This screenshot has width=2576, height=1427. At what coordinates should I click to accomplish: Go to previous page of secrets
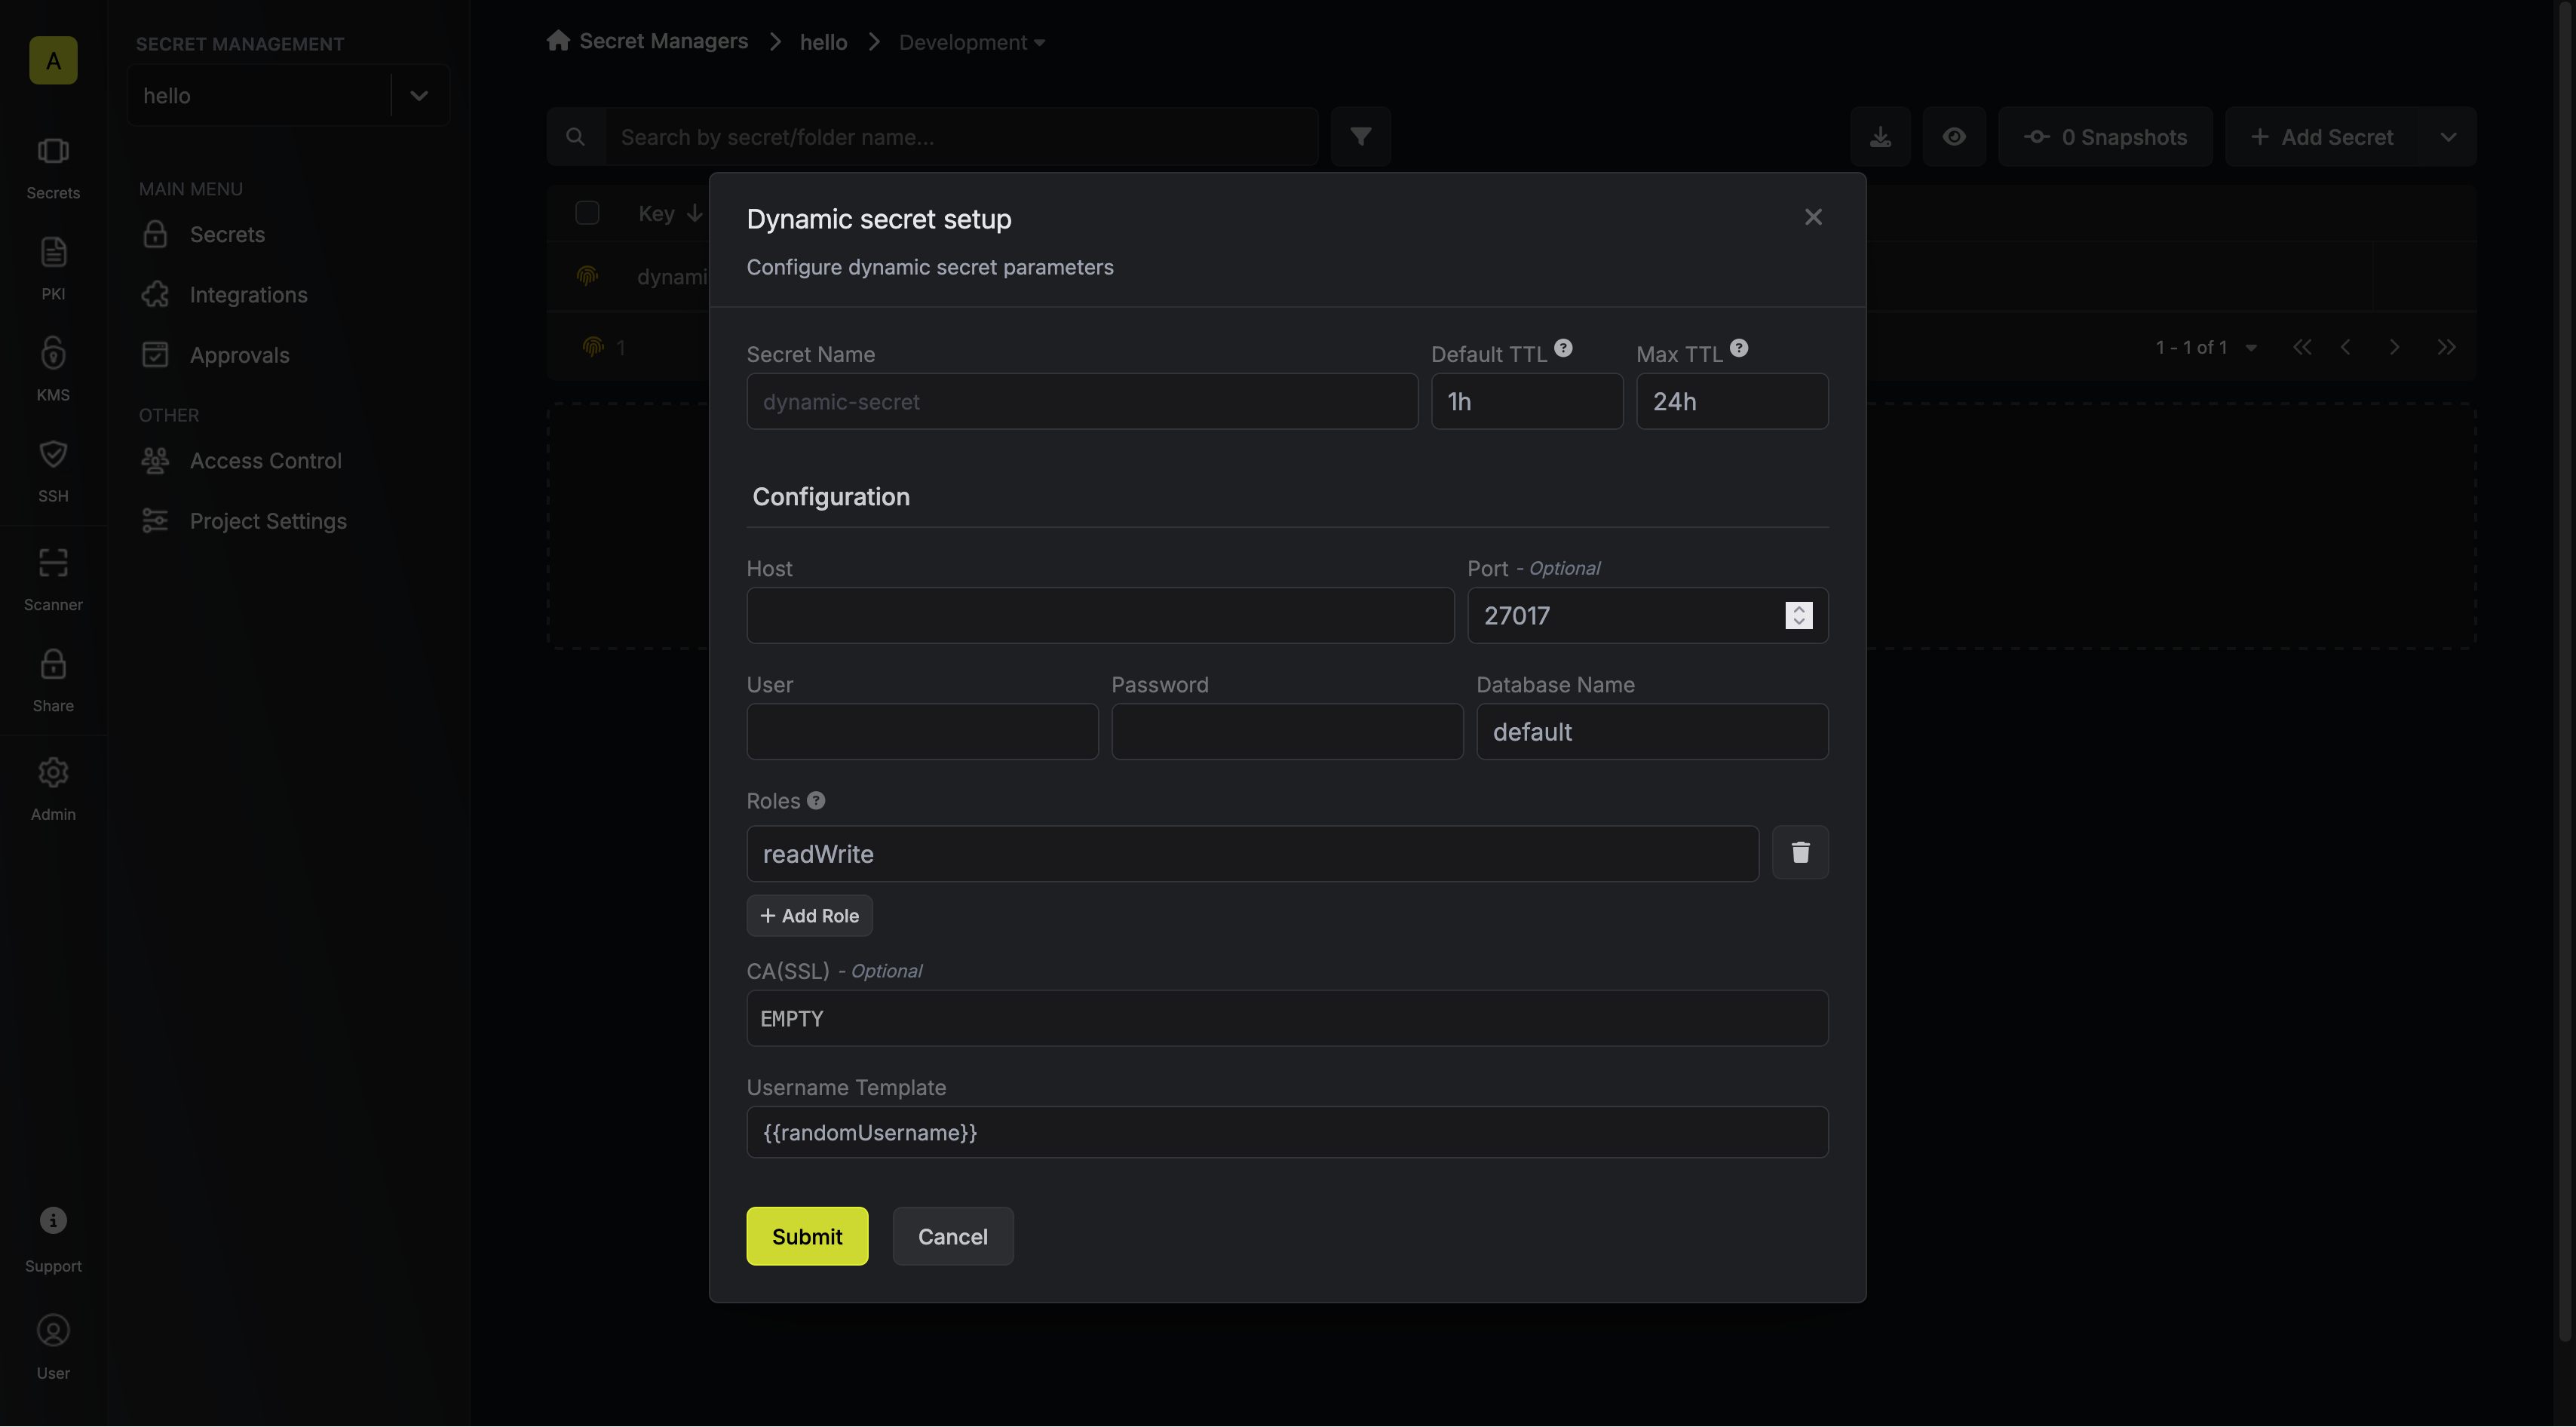(x=2346, y=347)
